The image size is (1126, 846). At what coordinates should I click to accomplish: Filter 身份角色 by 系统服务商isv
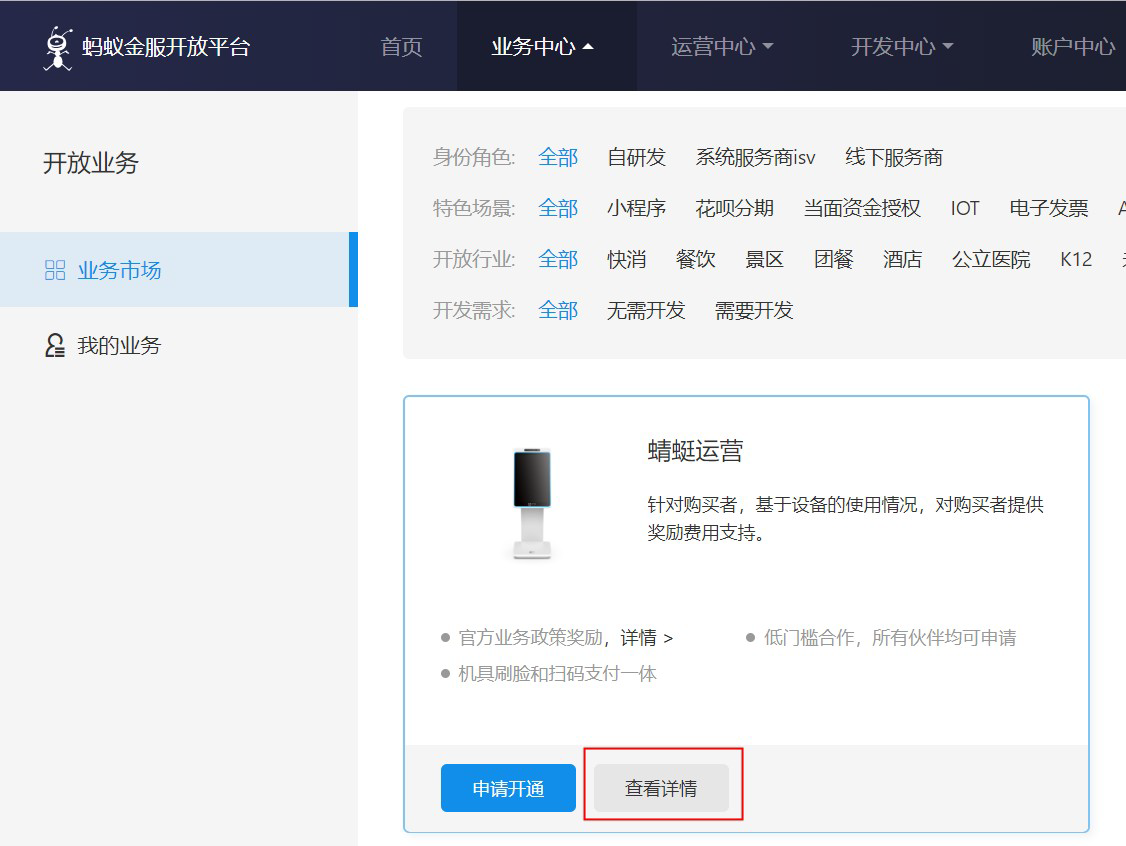tap(755, 157)
